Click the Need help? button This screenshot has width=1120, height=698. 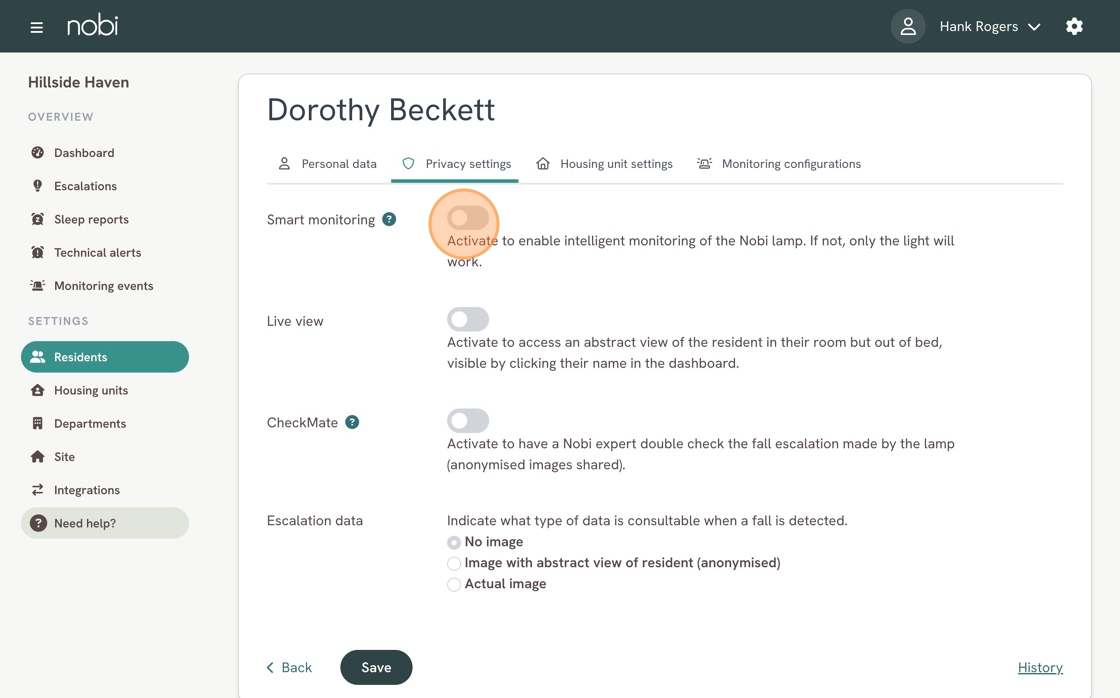pos(104,523)
